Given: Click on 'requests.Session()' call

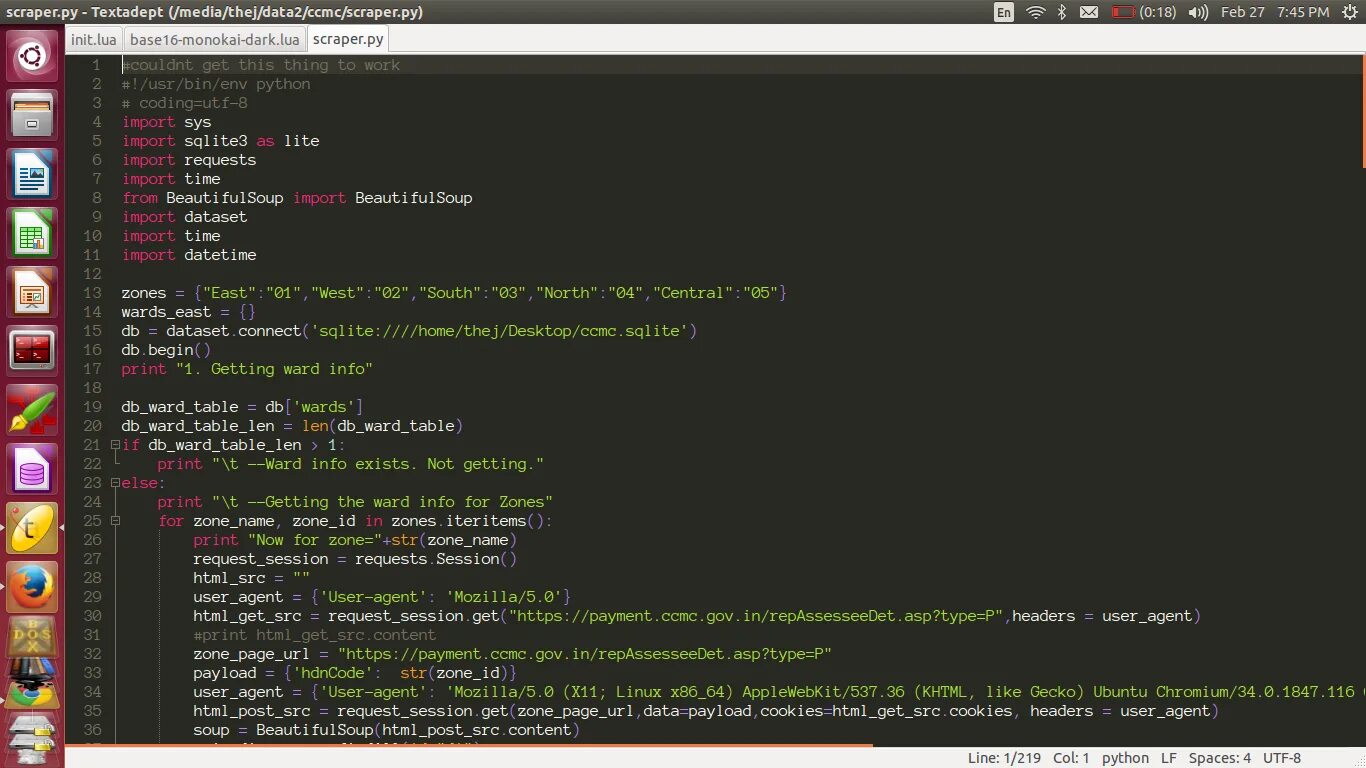Looking at the screenshot, I should pyautogui.click(x=436, y=559).
